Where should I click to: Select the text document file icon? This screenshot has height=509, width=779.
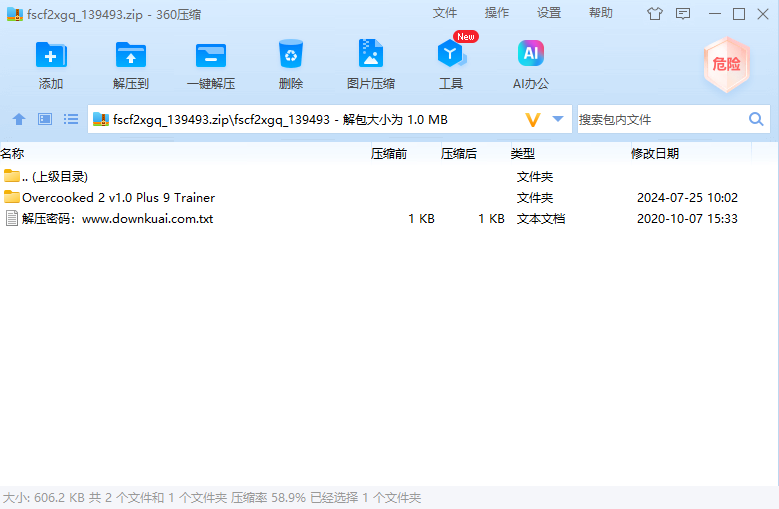pos(11,218)
